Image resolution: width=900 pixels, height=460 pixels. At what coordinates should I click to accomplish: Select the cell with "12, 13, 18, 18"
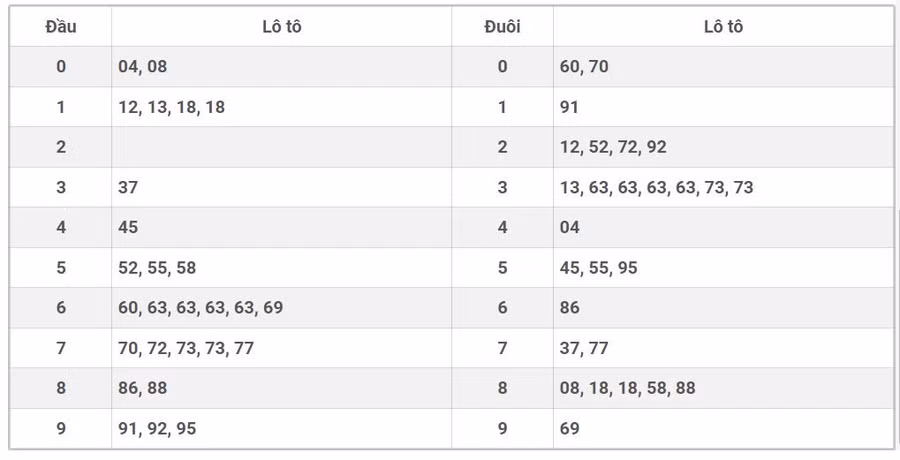(171, 107)
